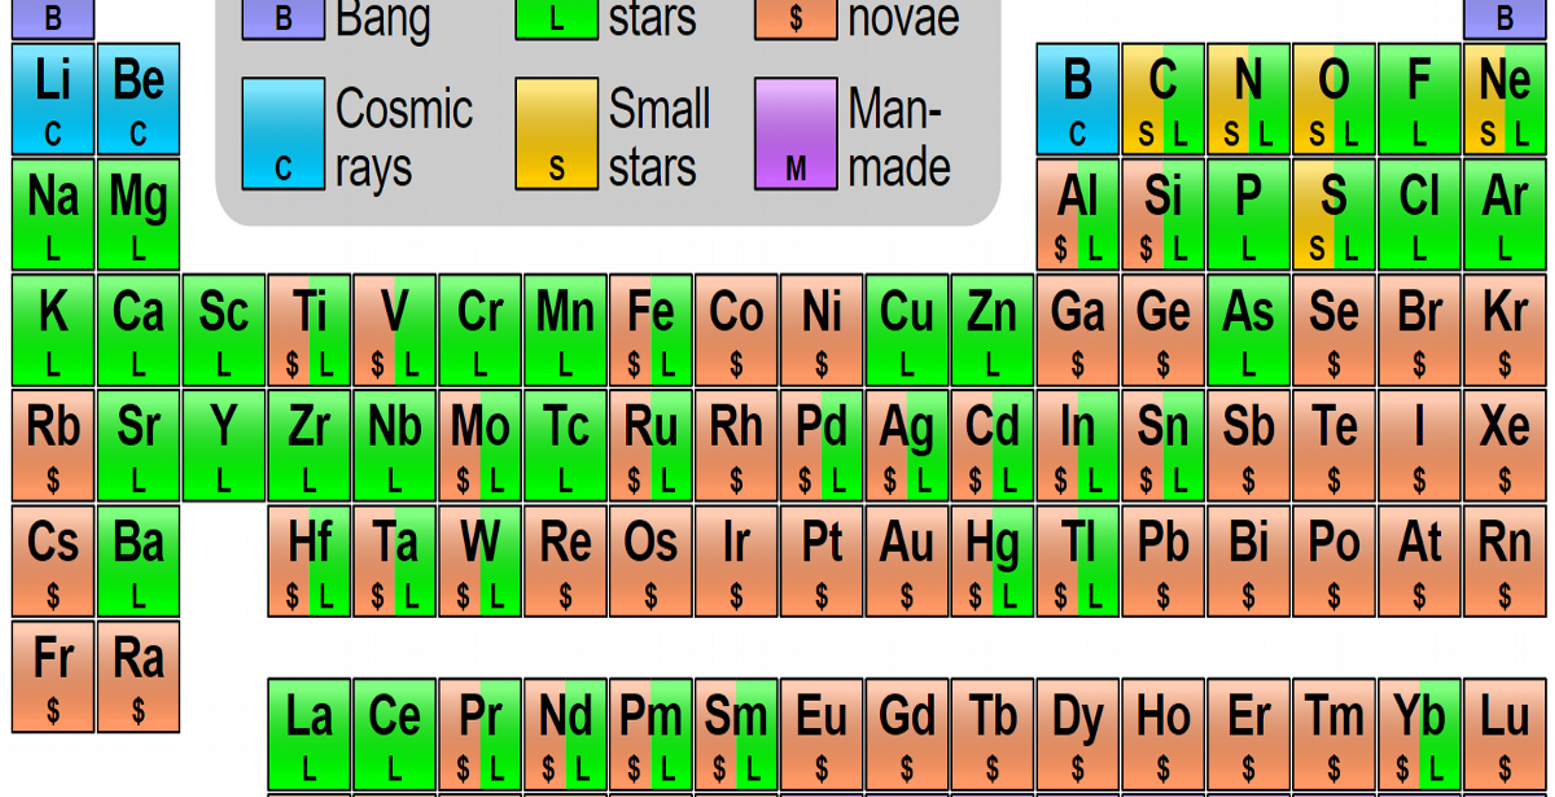
Task: Select the Tungsten (W) element tile
Action: pos(480,561)
